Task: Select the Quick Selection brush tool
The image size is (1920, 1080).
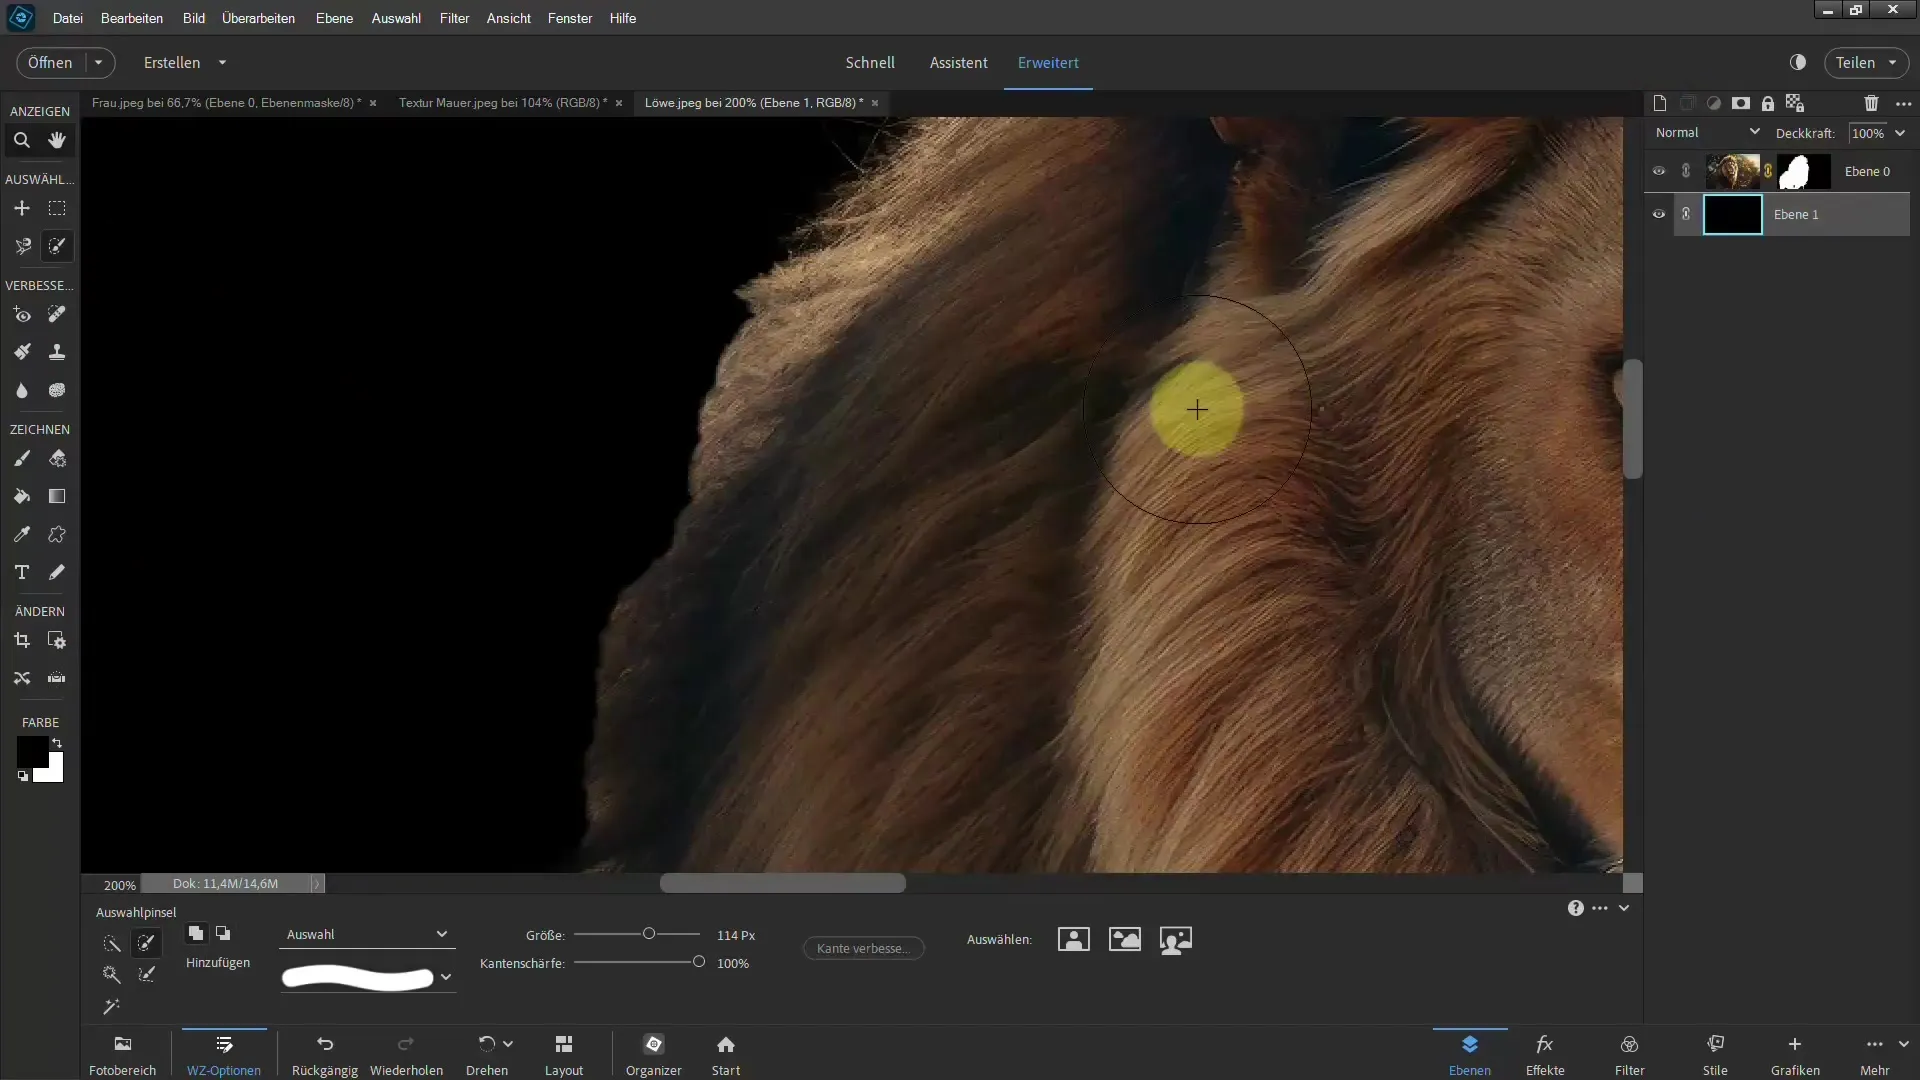Action: click(x=57, y=246)
